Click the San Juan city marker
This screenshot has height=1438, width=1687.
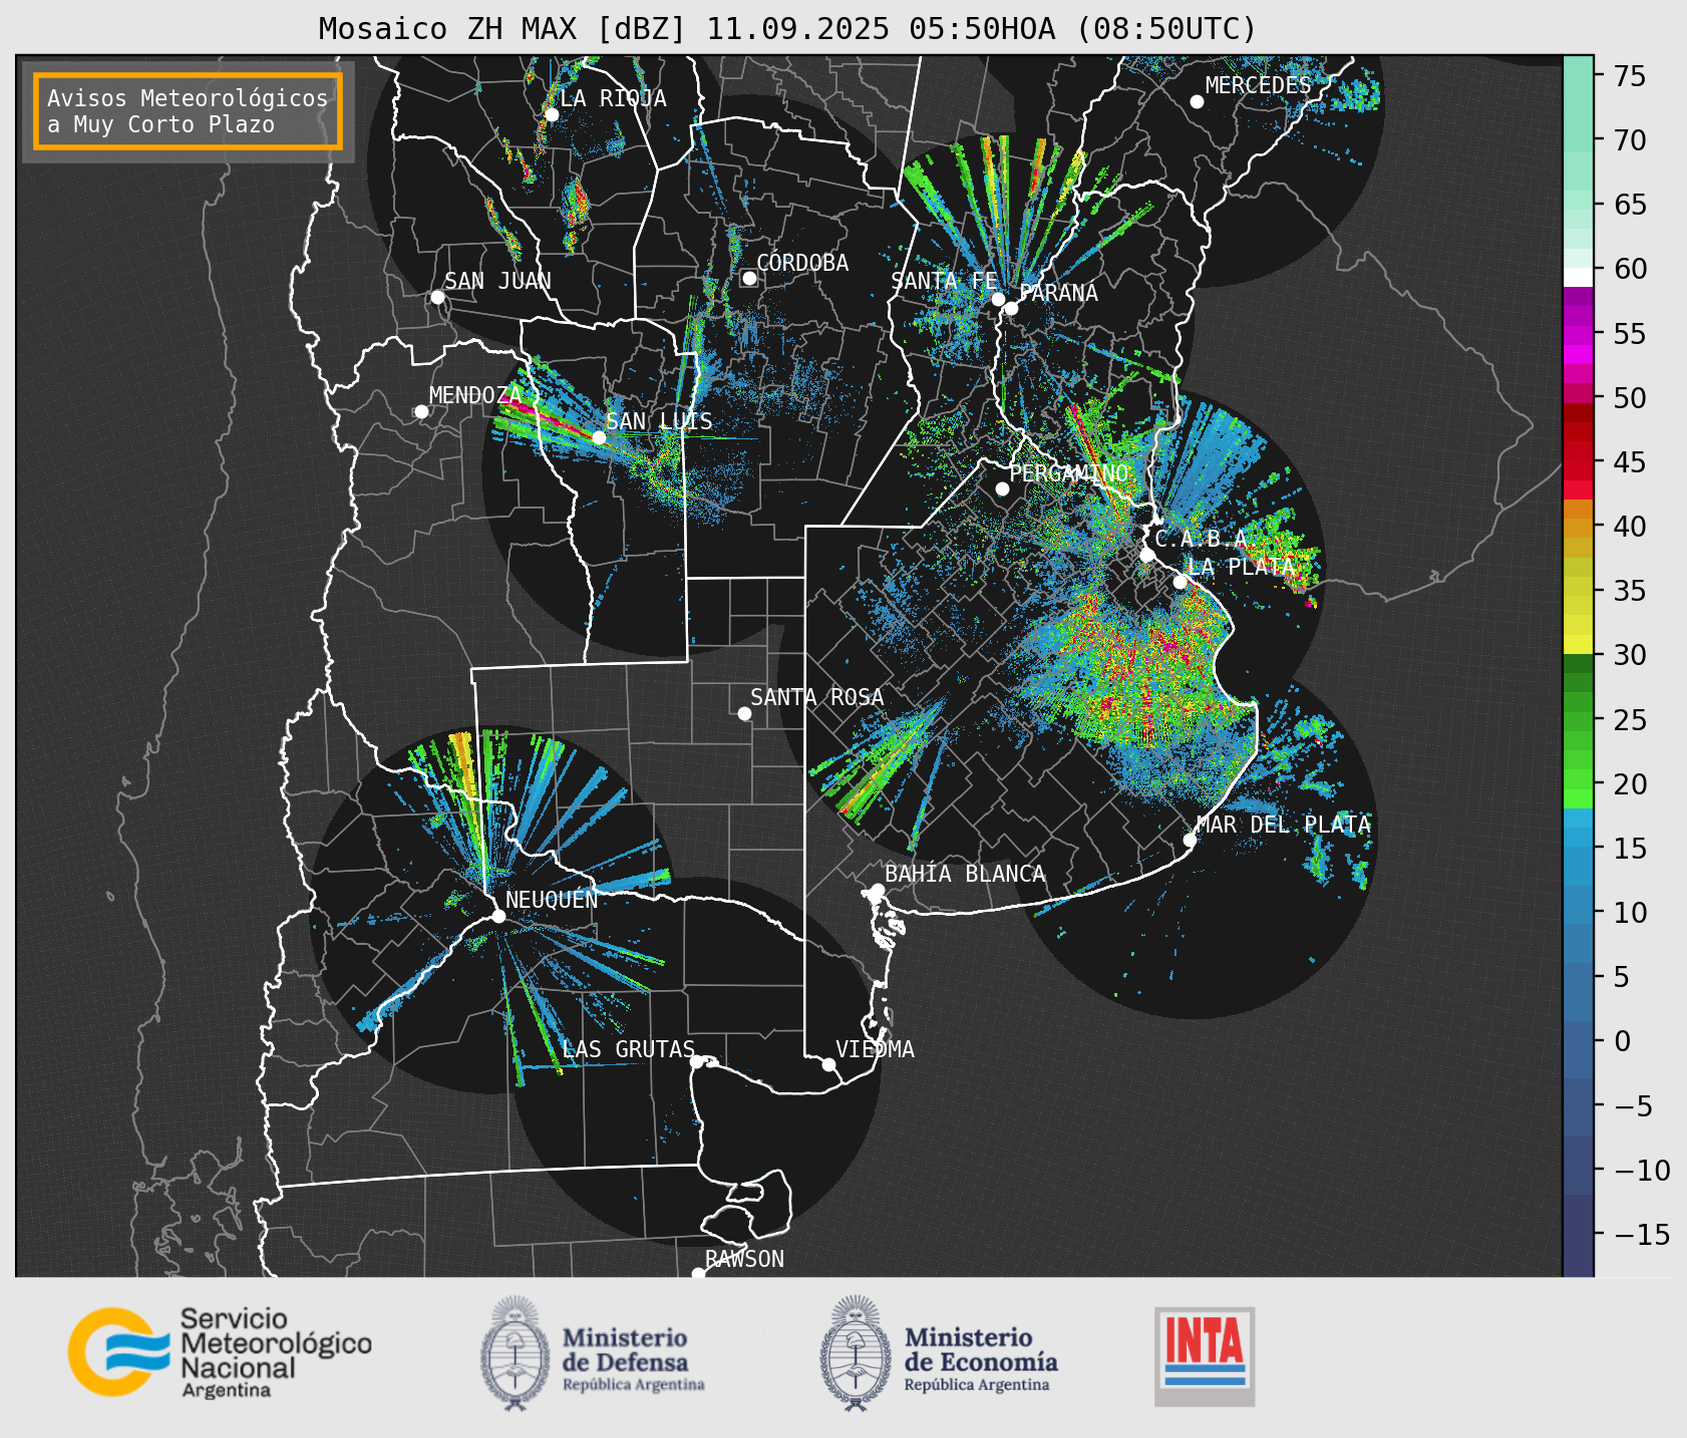click(437, 297)
